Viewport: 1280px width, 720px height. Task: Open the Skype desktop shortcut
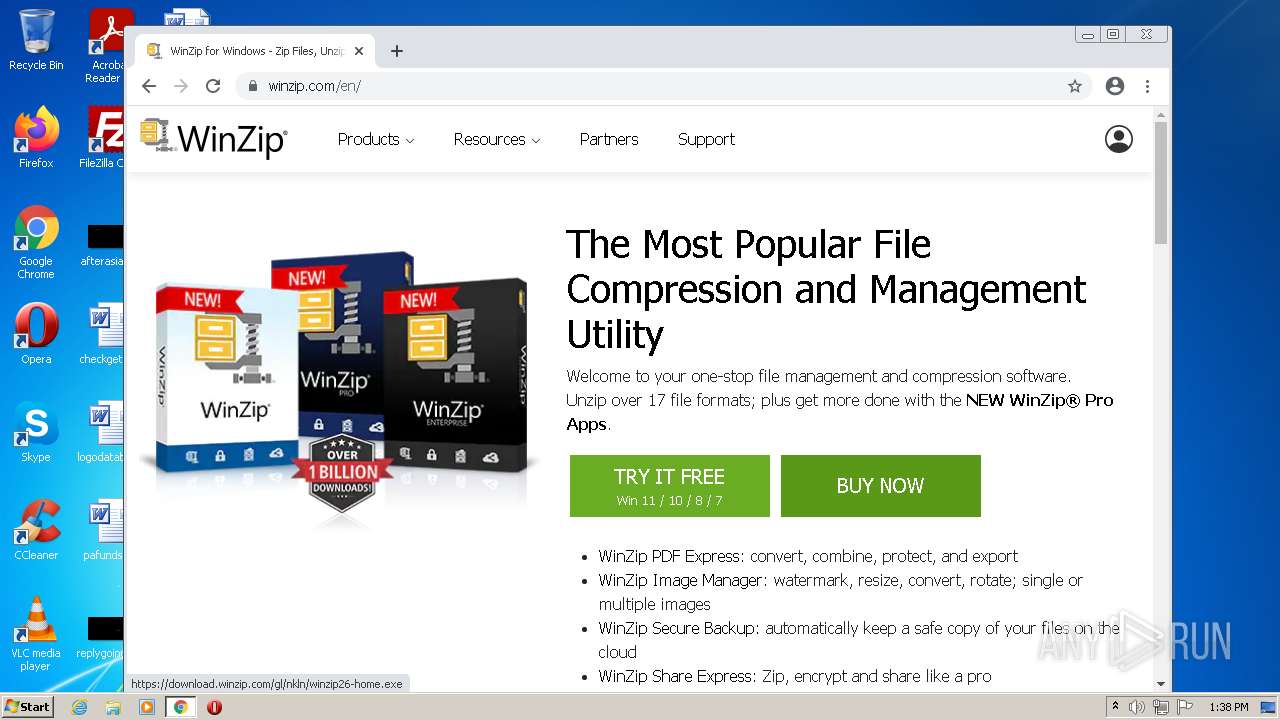pos(36,432)
